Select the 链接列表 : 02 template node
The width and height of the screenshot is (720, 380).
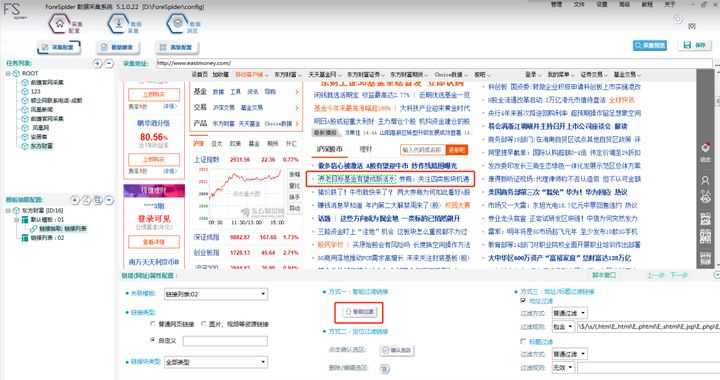click(x=47, y=238)
